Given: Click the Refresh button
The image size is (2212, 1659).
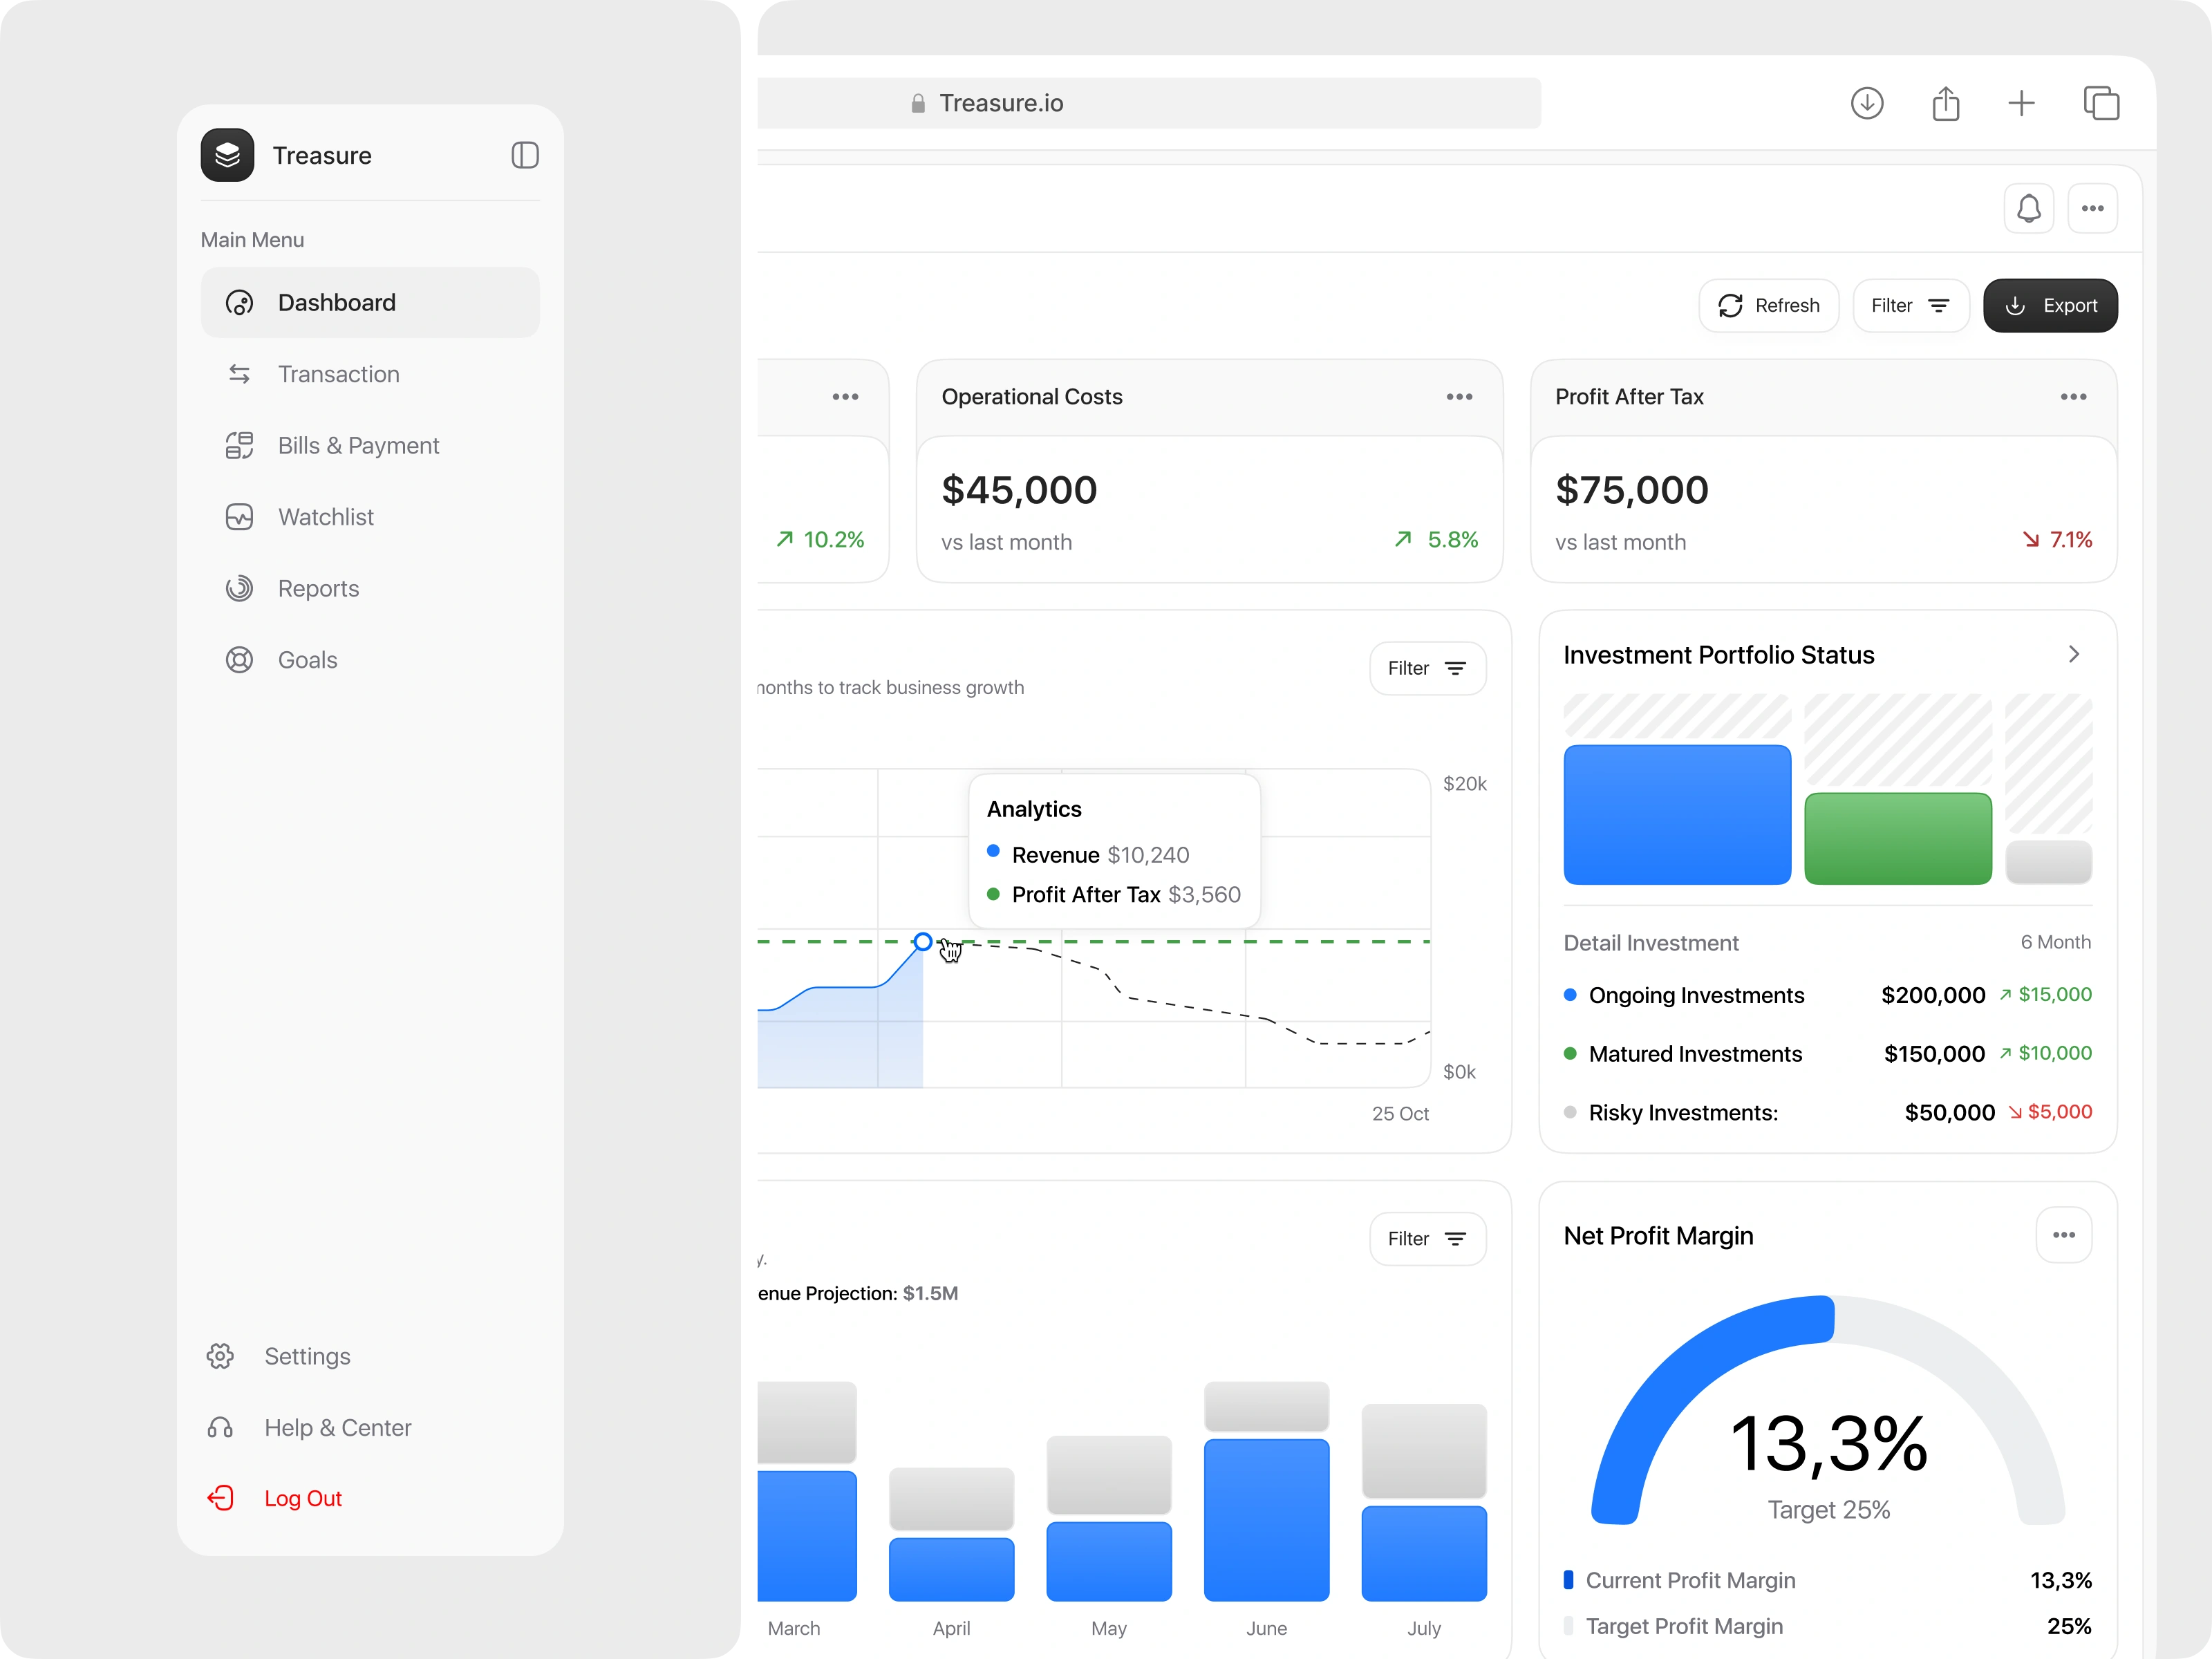Looking at the screenshot, I should click(x=1768, y=306).
